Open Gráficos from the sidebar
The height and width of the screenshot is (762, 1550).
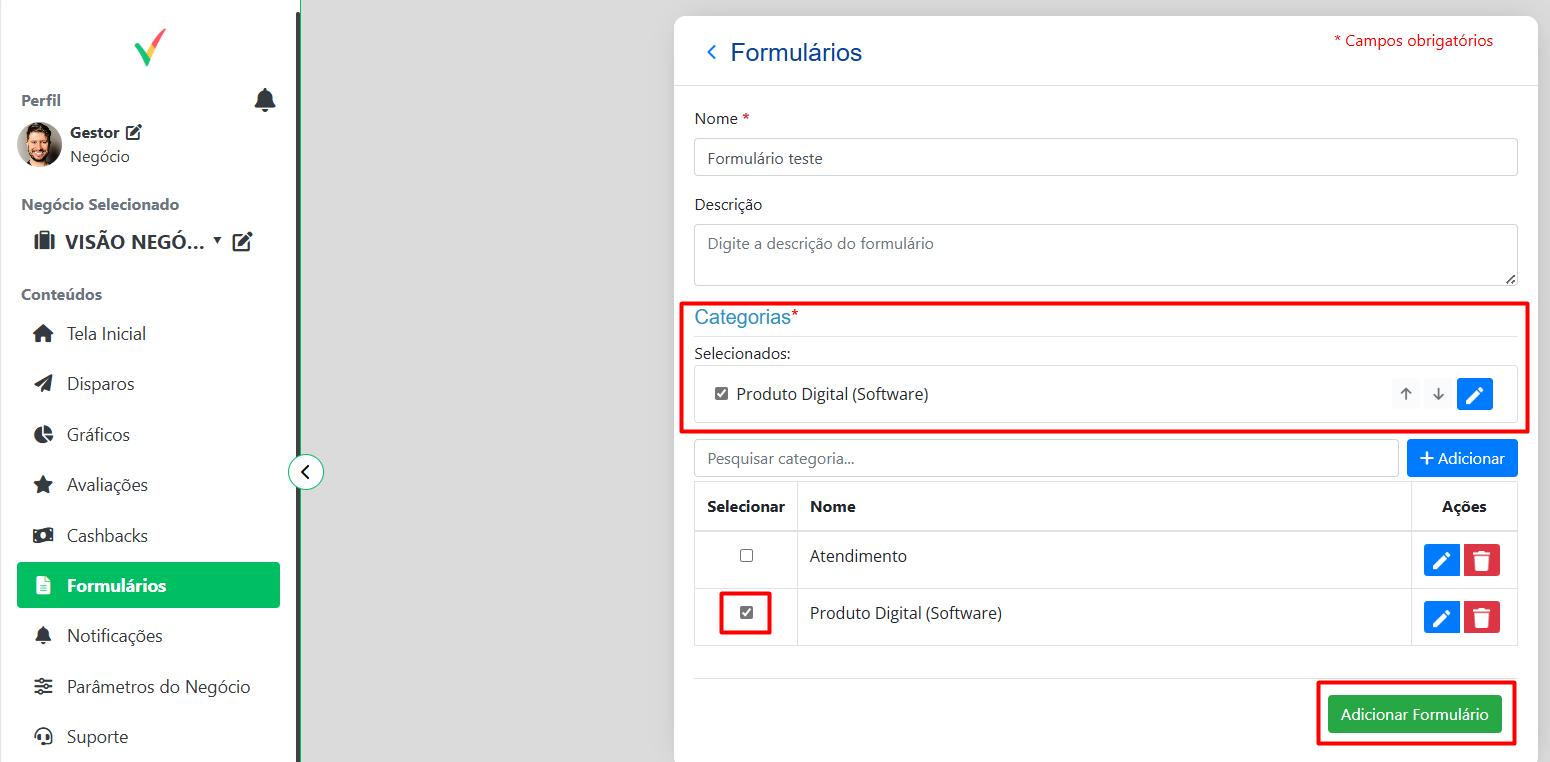pyautogui.click(x=98, y=435)
